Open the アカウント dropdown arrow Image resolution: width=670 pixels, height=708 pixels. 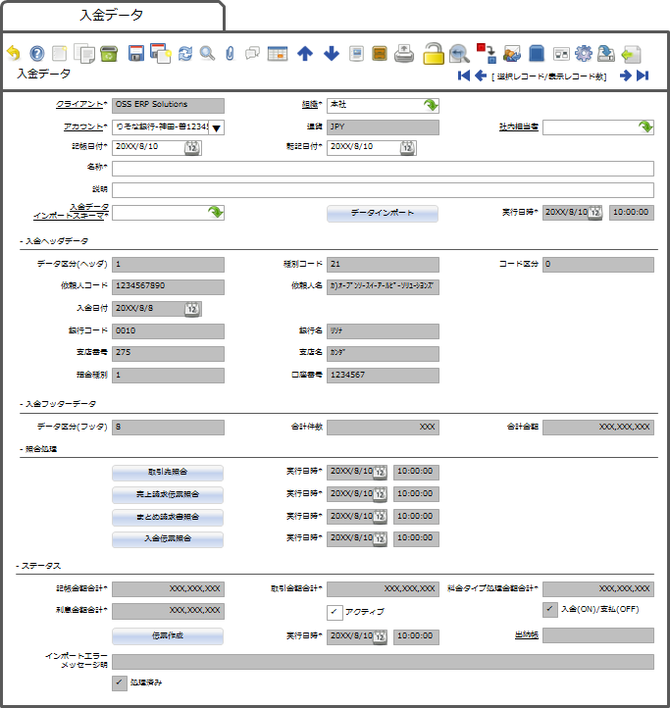click(216, 128)
